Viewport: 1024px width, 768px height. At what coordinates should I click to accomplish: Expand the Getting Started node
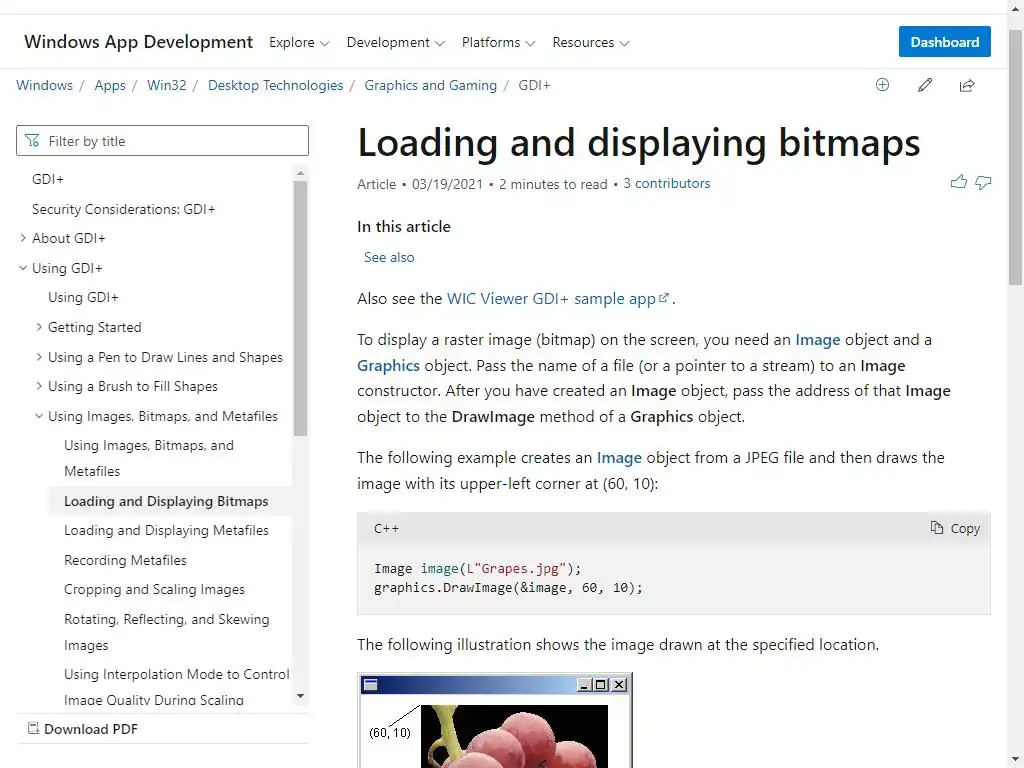(x=39, y=327)
